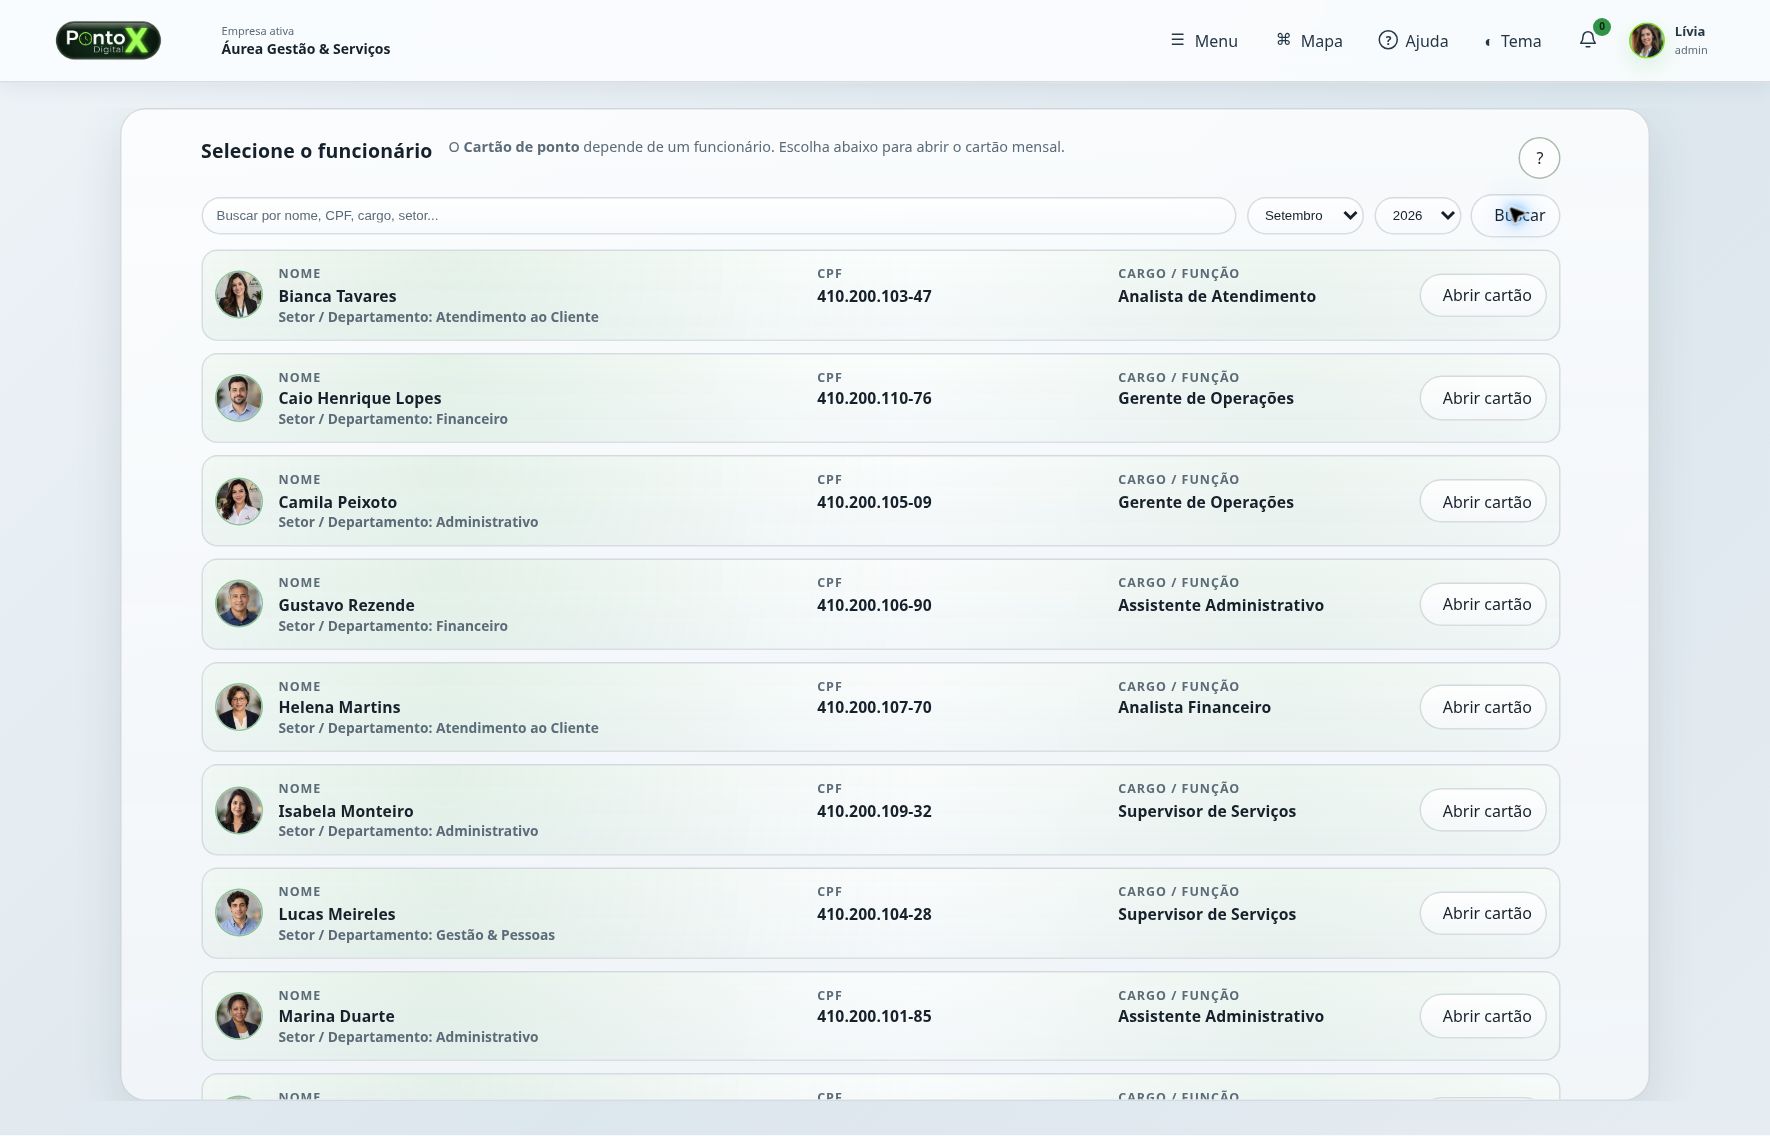Click Bianca Tavares's profile photo
Viewport: 1770px width, 1136px height.
pyautogui.click(x=239, y=295)
